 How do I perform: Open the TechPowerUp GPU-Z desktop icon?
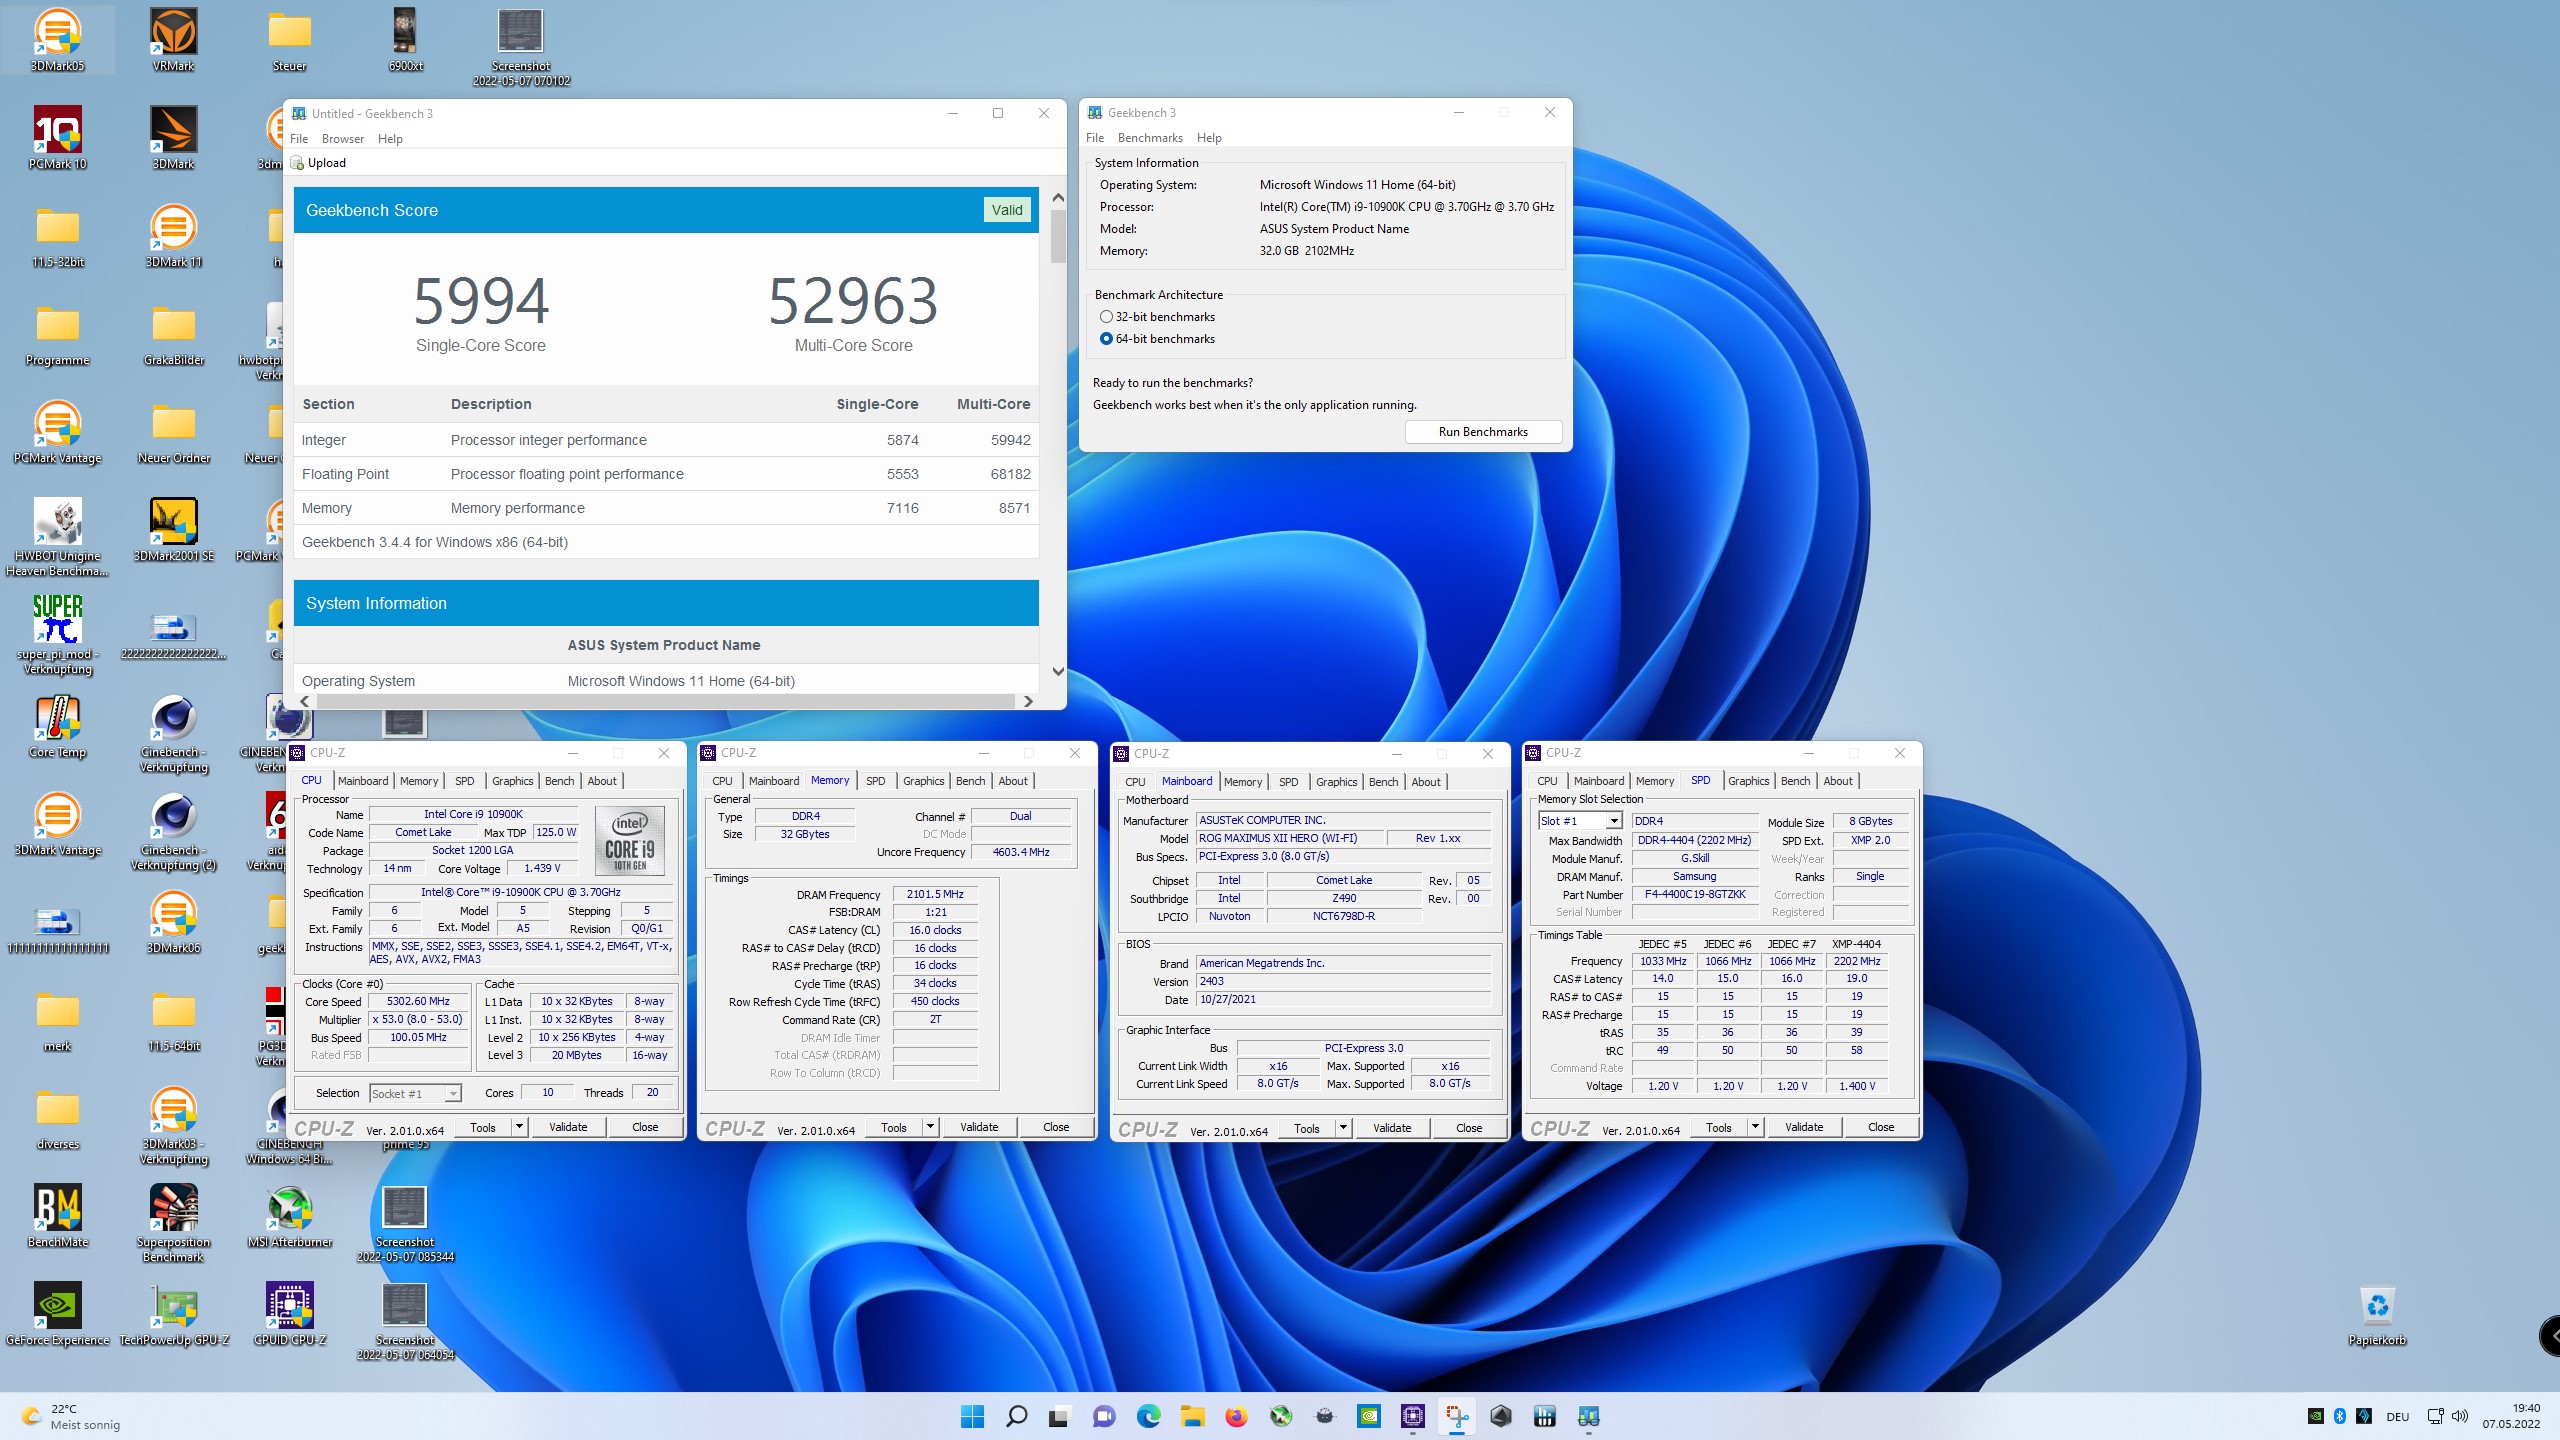[174, 1314]
